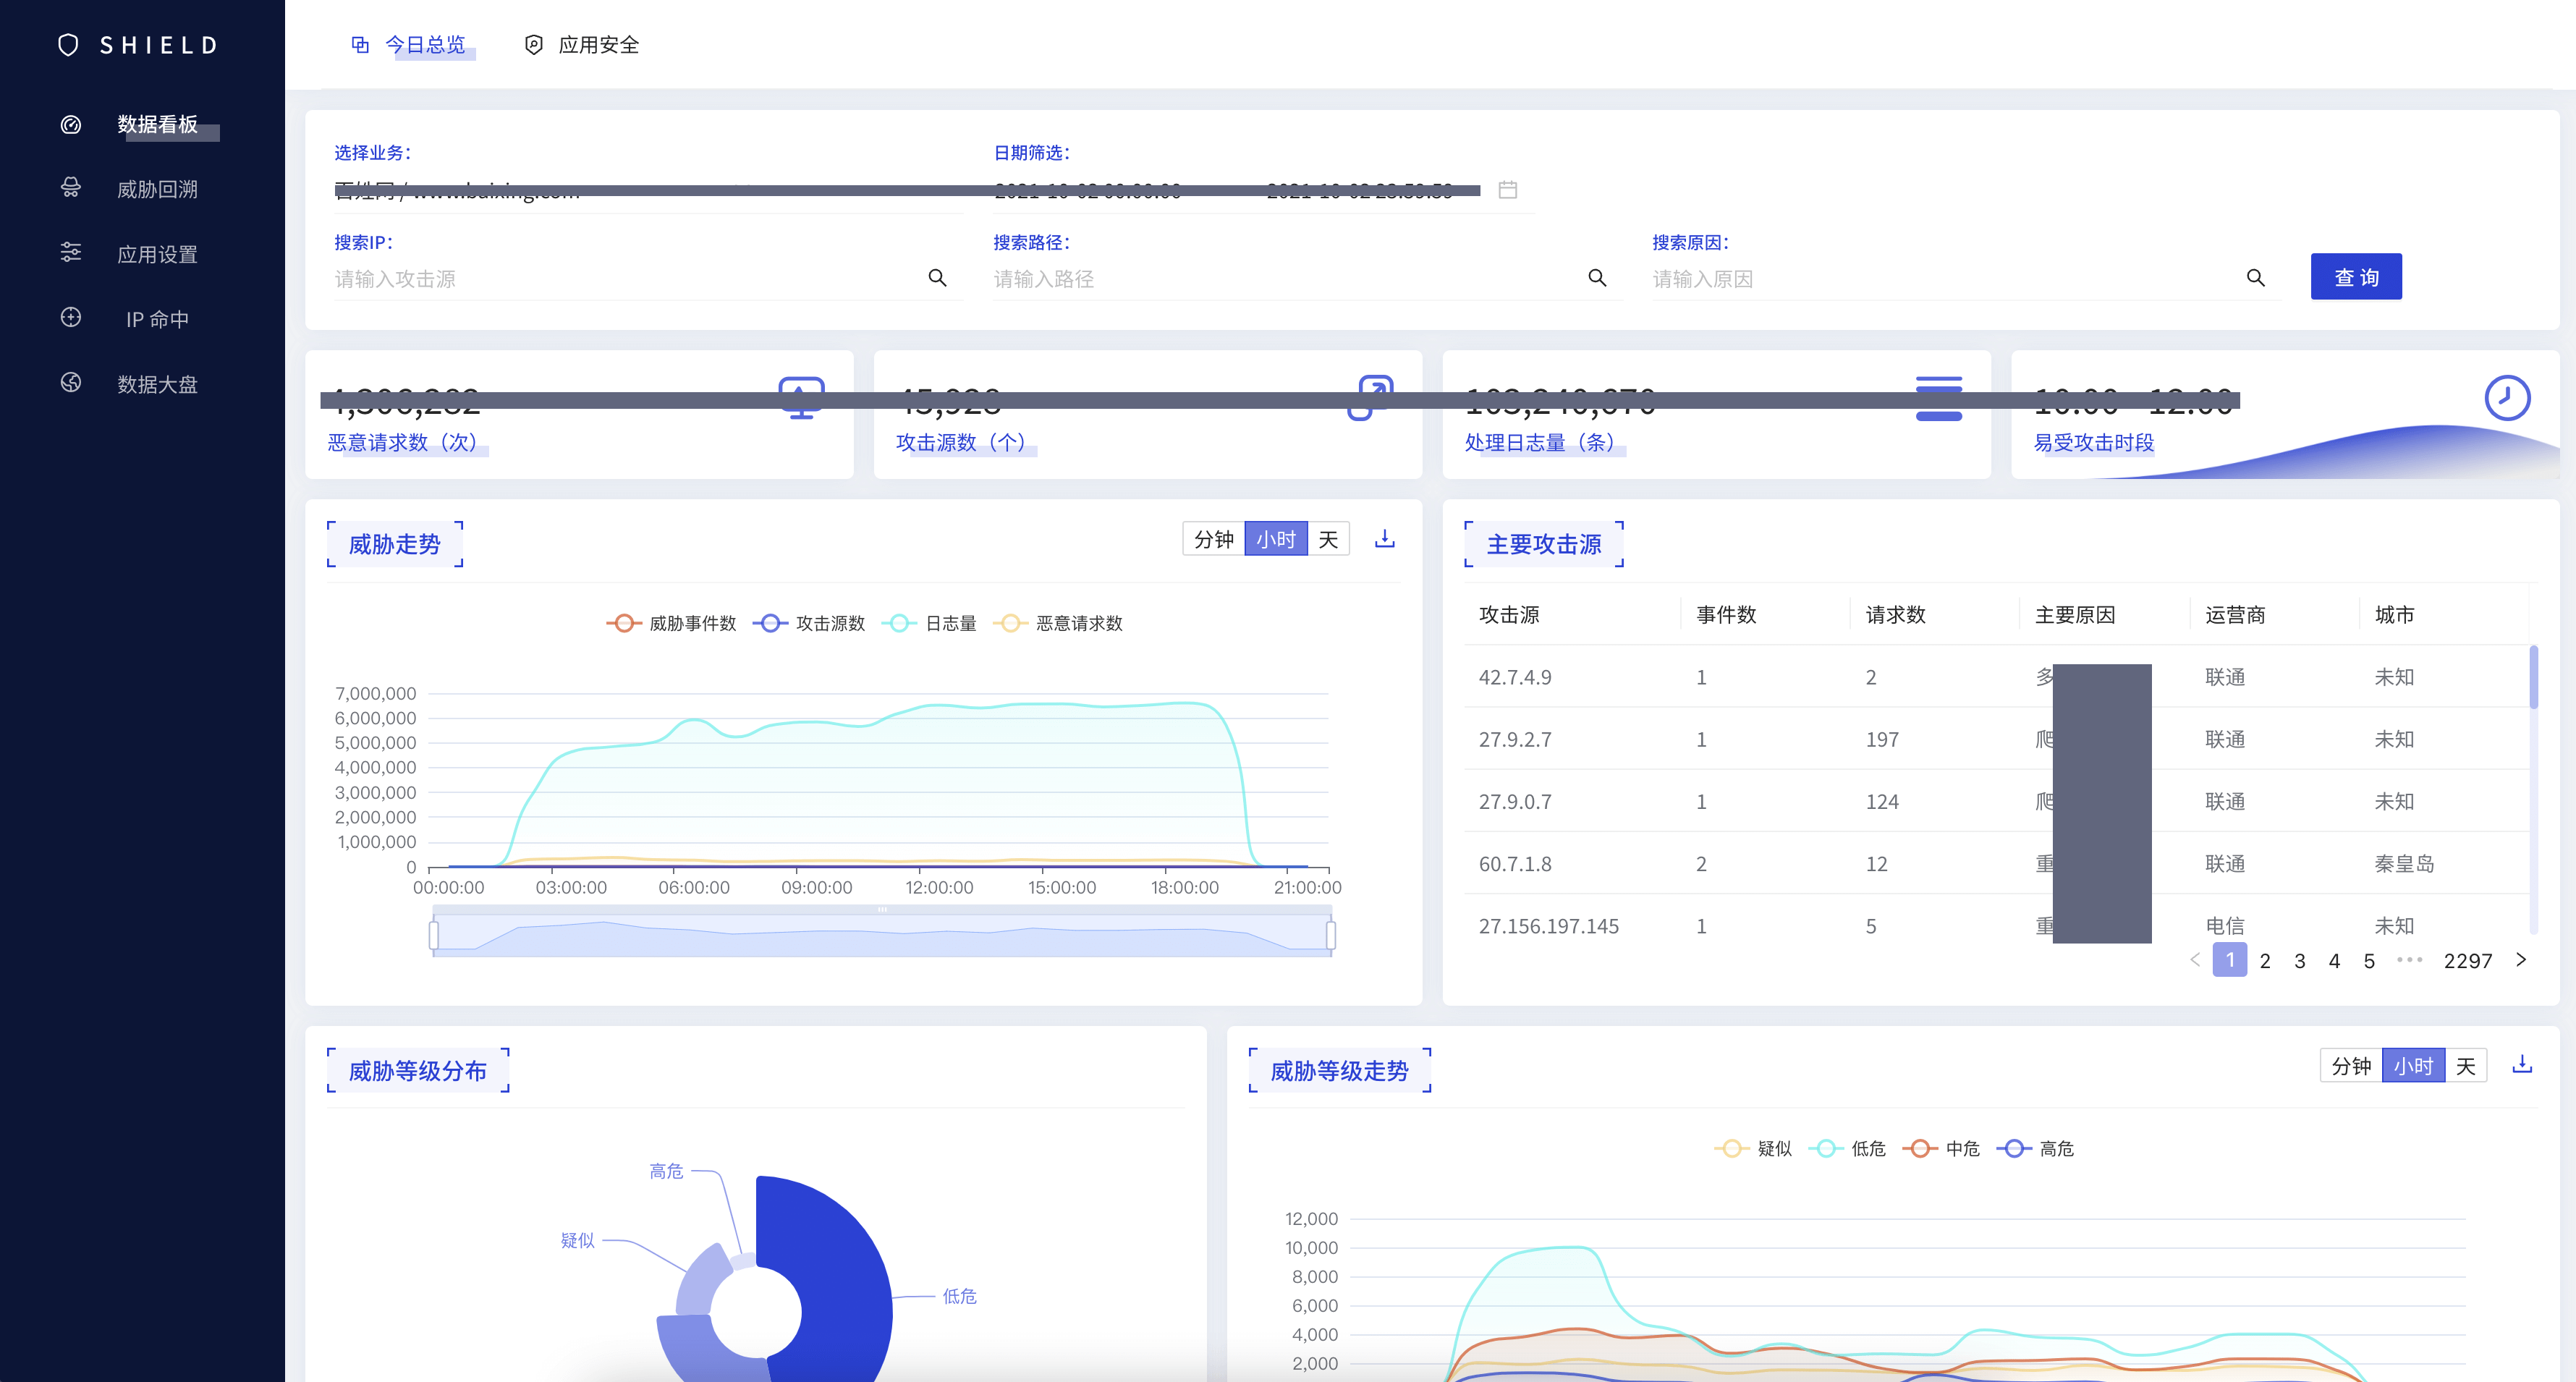Click the search icon for 搜索路径
The image size is (2576, 1382).
pyautogui.click(x=1597, y=278)
